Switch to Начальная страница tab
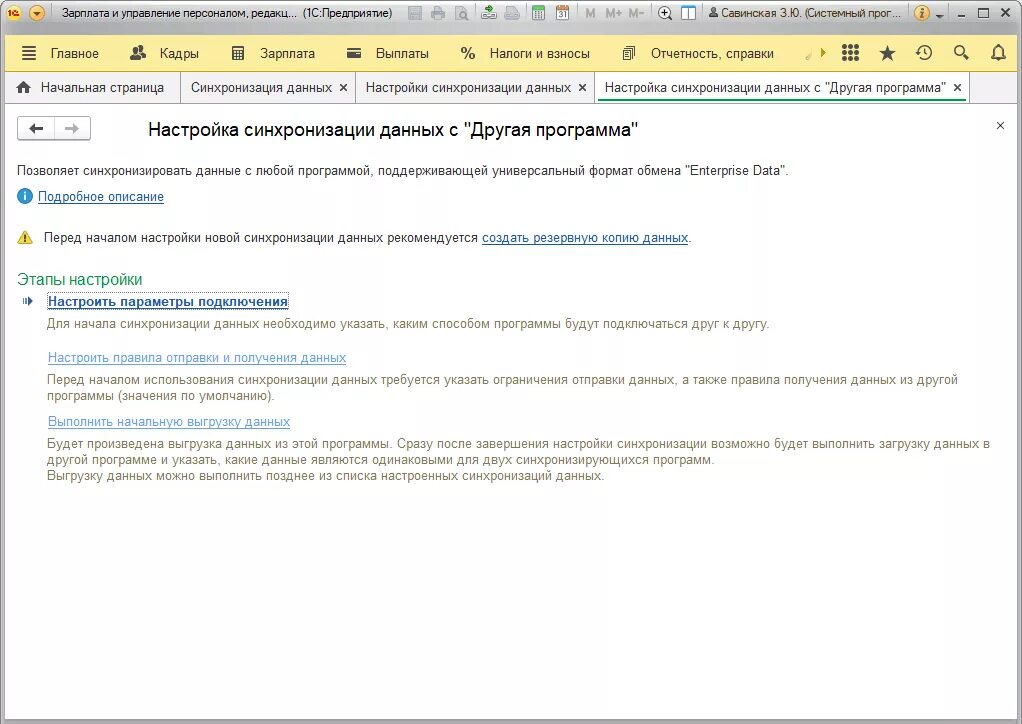 91,87
